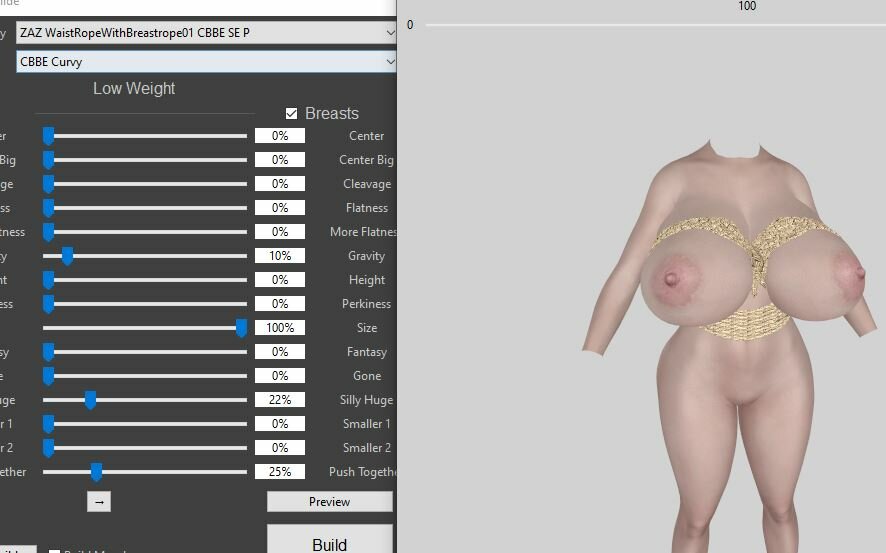The height and width of the screenshot is (553, 886).
Task: Open the CBBE Curvy preset dropdown
Action: pyautogui.click(x=206, y=62)
